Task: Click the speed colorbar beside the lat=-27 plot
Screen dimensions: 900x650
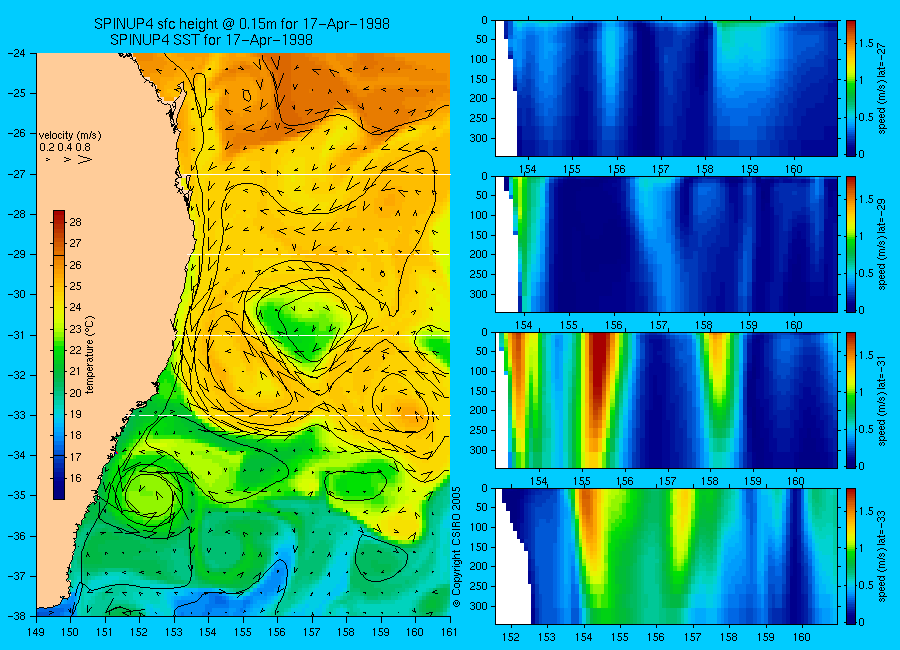Action: [851, 88]
